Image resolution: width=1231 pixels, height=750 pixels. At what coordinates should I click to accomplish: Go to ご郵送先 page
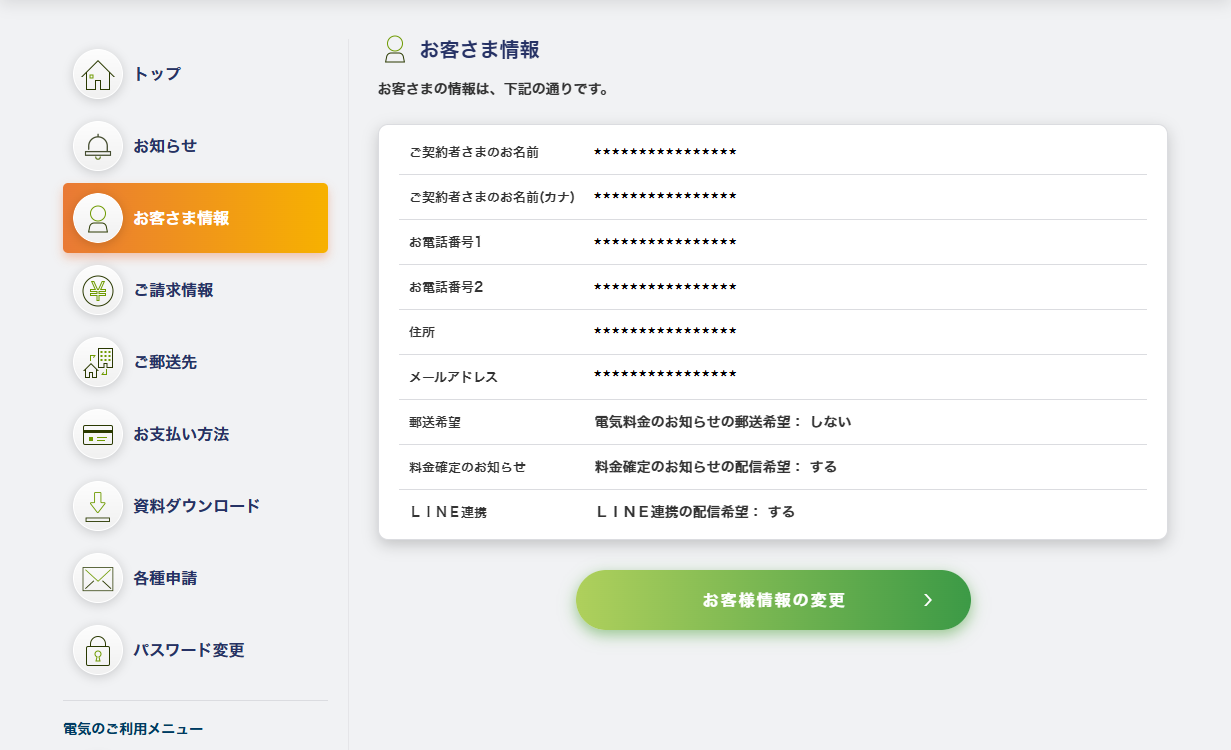(x=165, y=362)
